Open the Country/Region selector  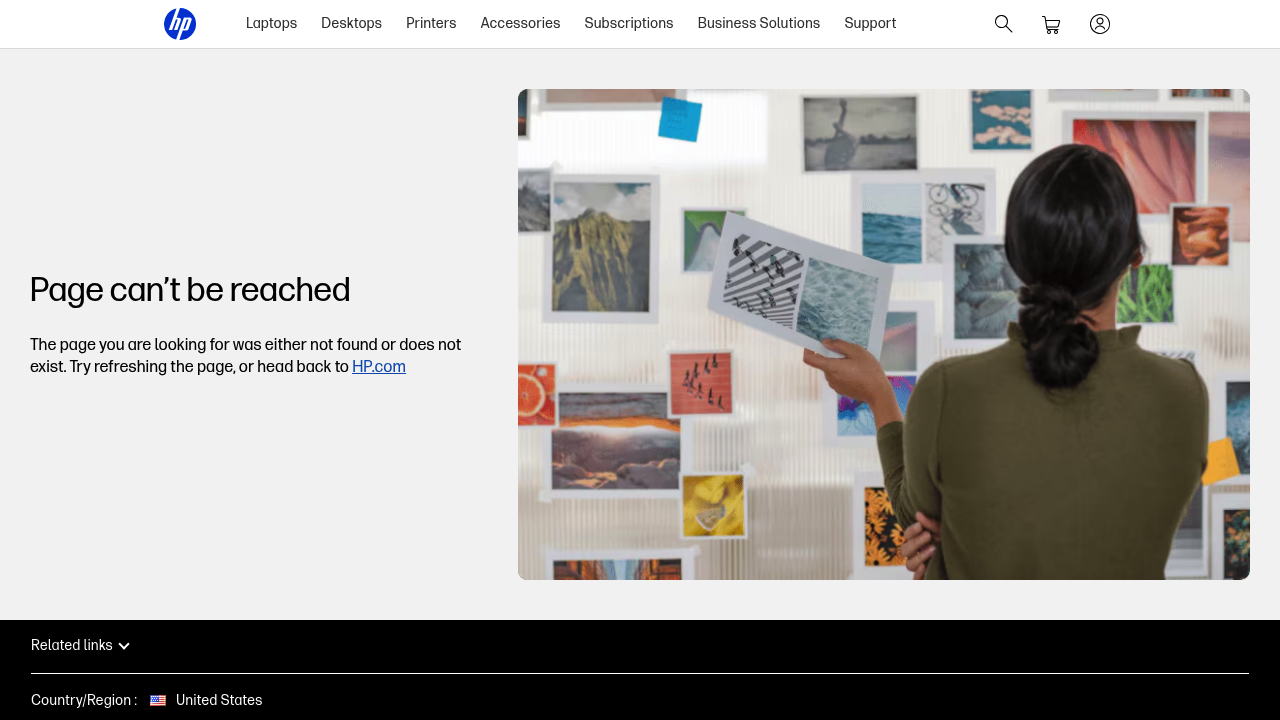tap(205, 700)
